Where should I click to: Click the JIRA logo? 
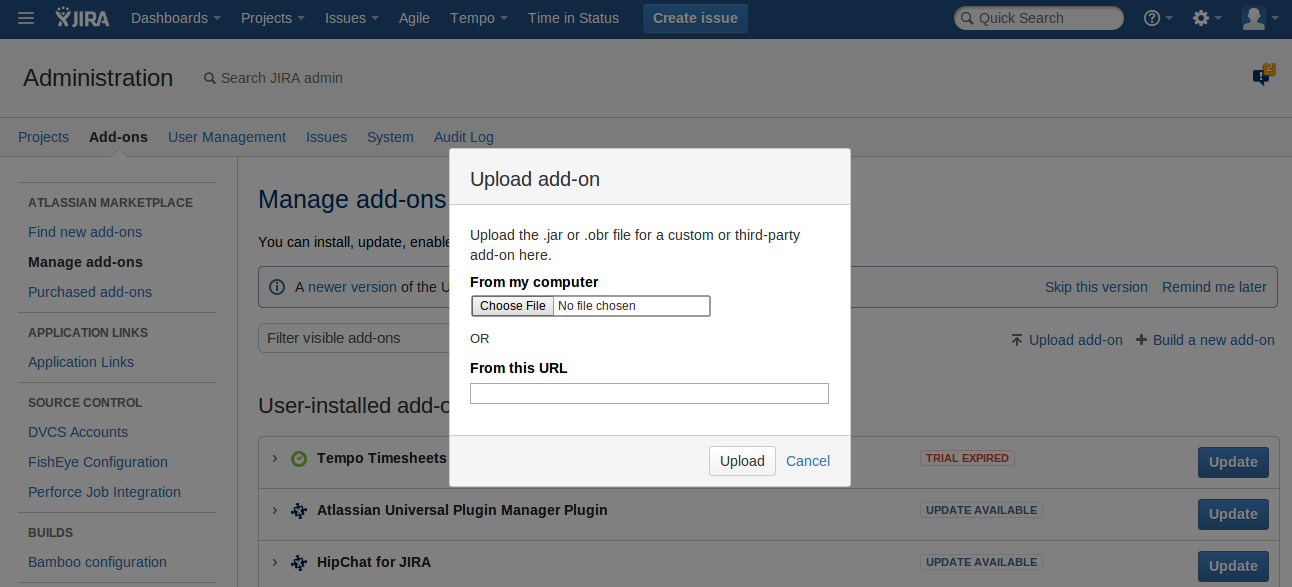coord(83,18)
